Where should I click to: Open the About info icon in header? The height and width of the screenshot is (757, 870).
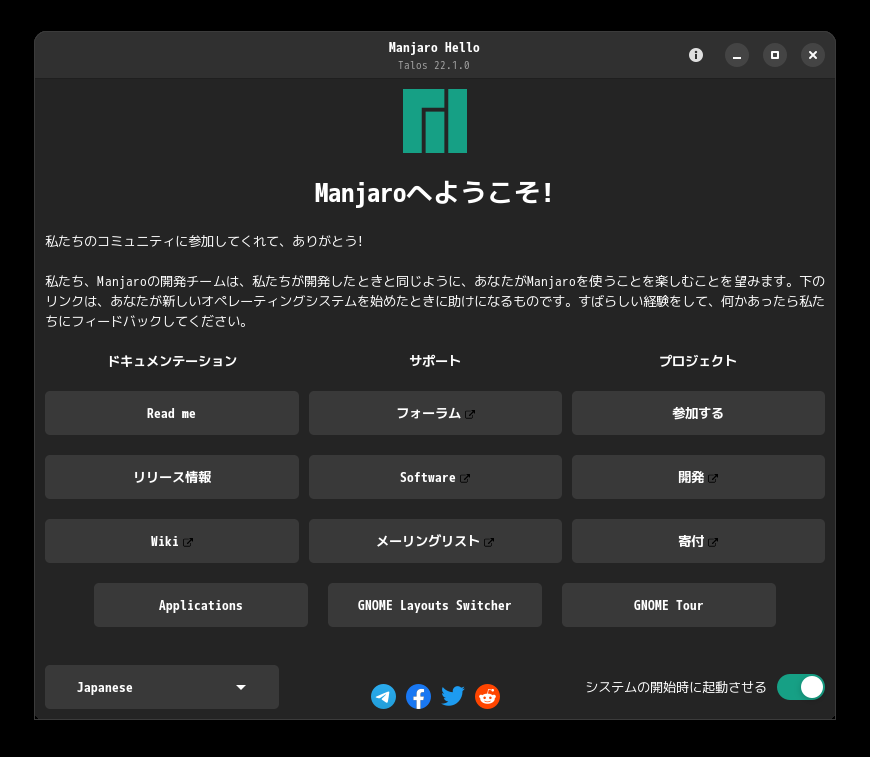(x=696, y=55)
